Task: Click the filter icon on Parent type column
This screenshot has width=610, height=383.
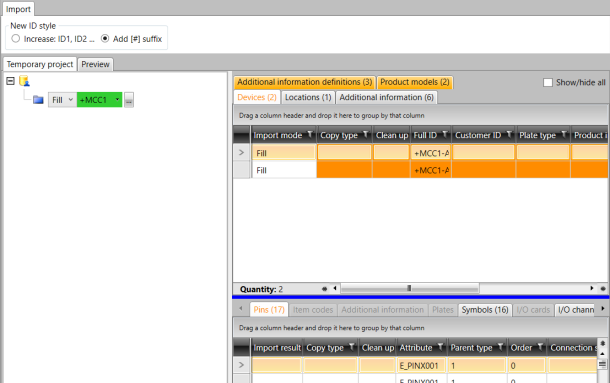Action: (x=501, y=346)
